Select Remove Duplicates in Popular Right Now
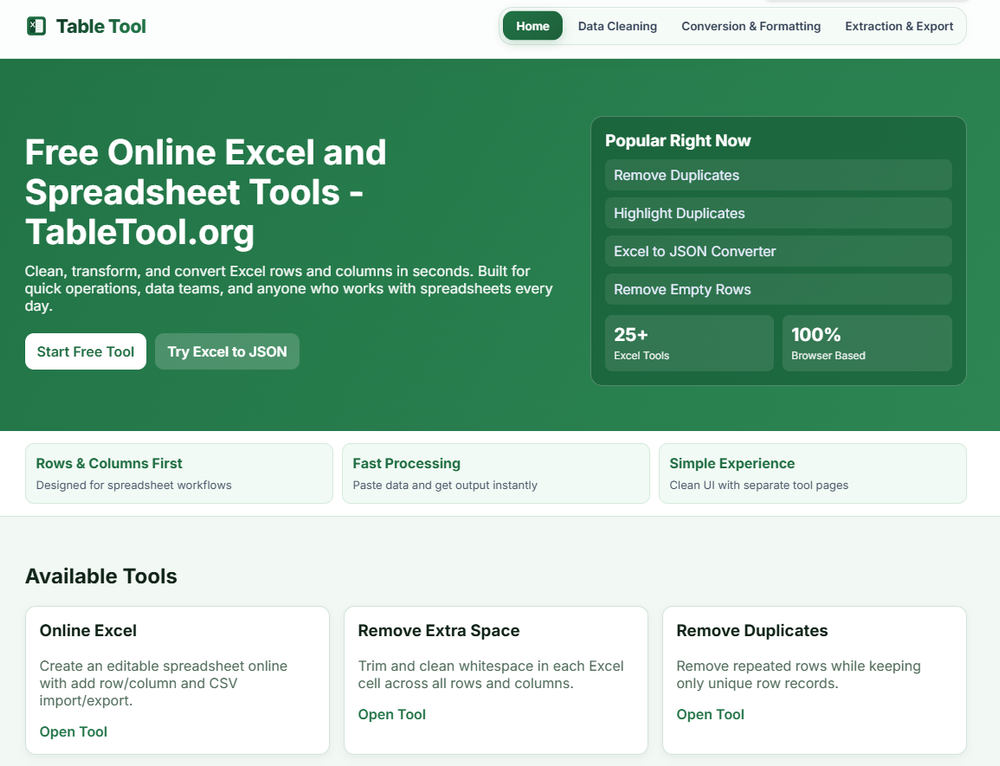Image resolution: width=1000 pixels, height=766 pixels. pyautogui.click(x=778, y=175)
